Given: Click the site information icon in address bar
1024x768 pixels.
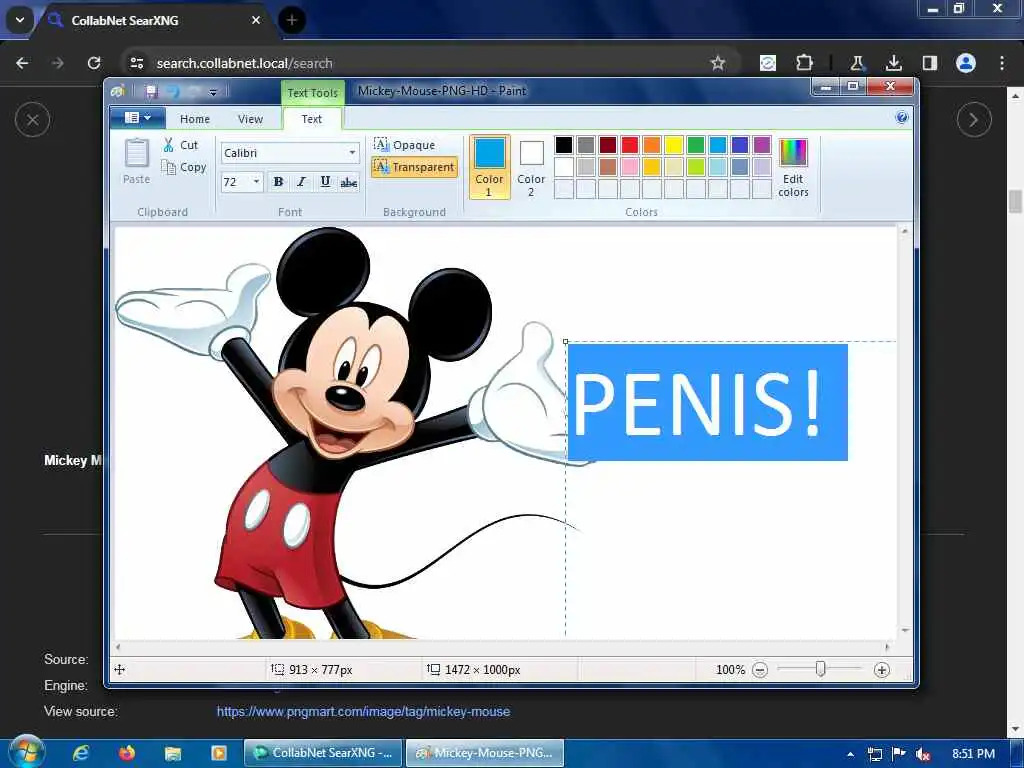Looking at the screenshot, I should tap(137, 63).
